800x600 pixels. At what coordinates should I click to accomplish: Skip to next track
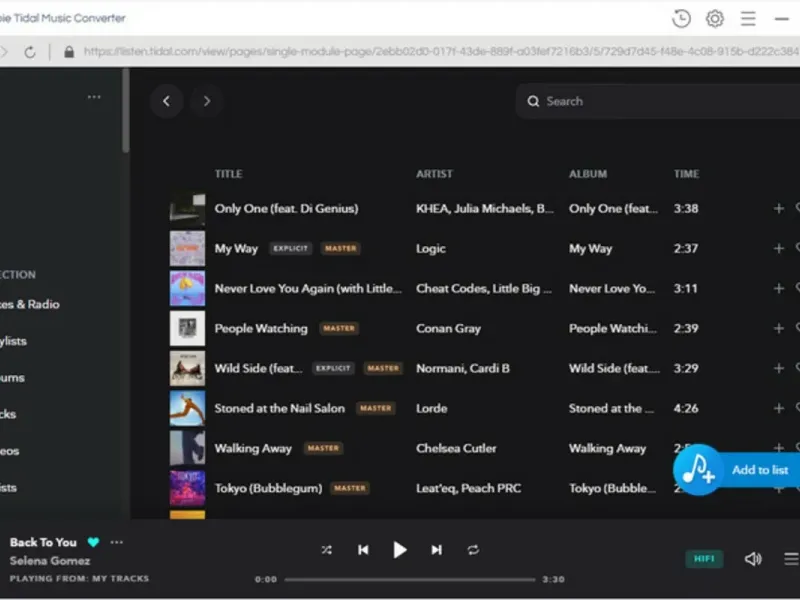[x=436, y=550]
